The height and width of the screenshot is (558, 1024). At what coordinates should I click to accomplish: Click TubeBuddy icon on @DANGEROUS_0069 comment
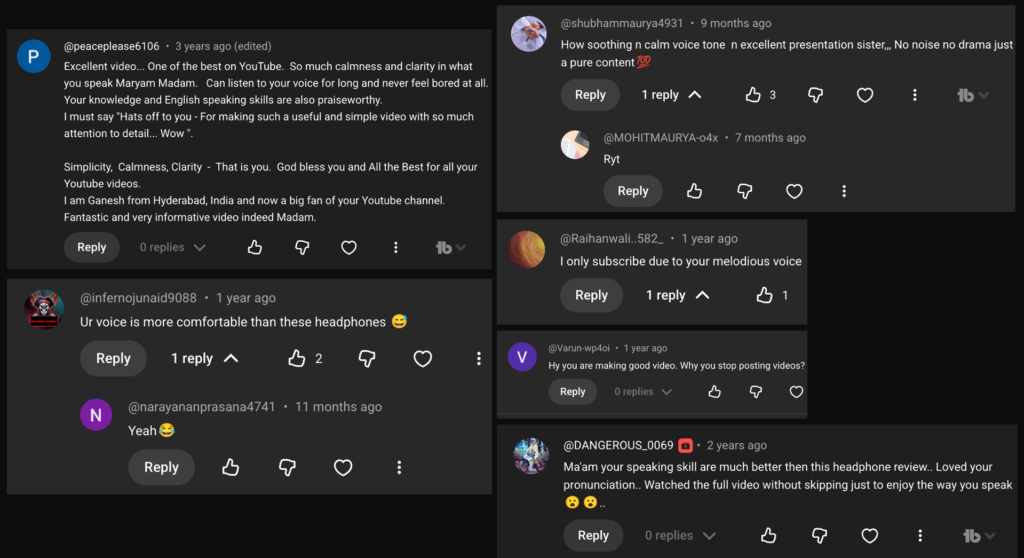[971, 536]
